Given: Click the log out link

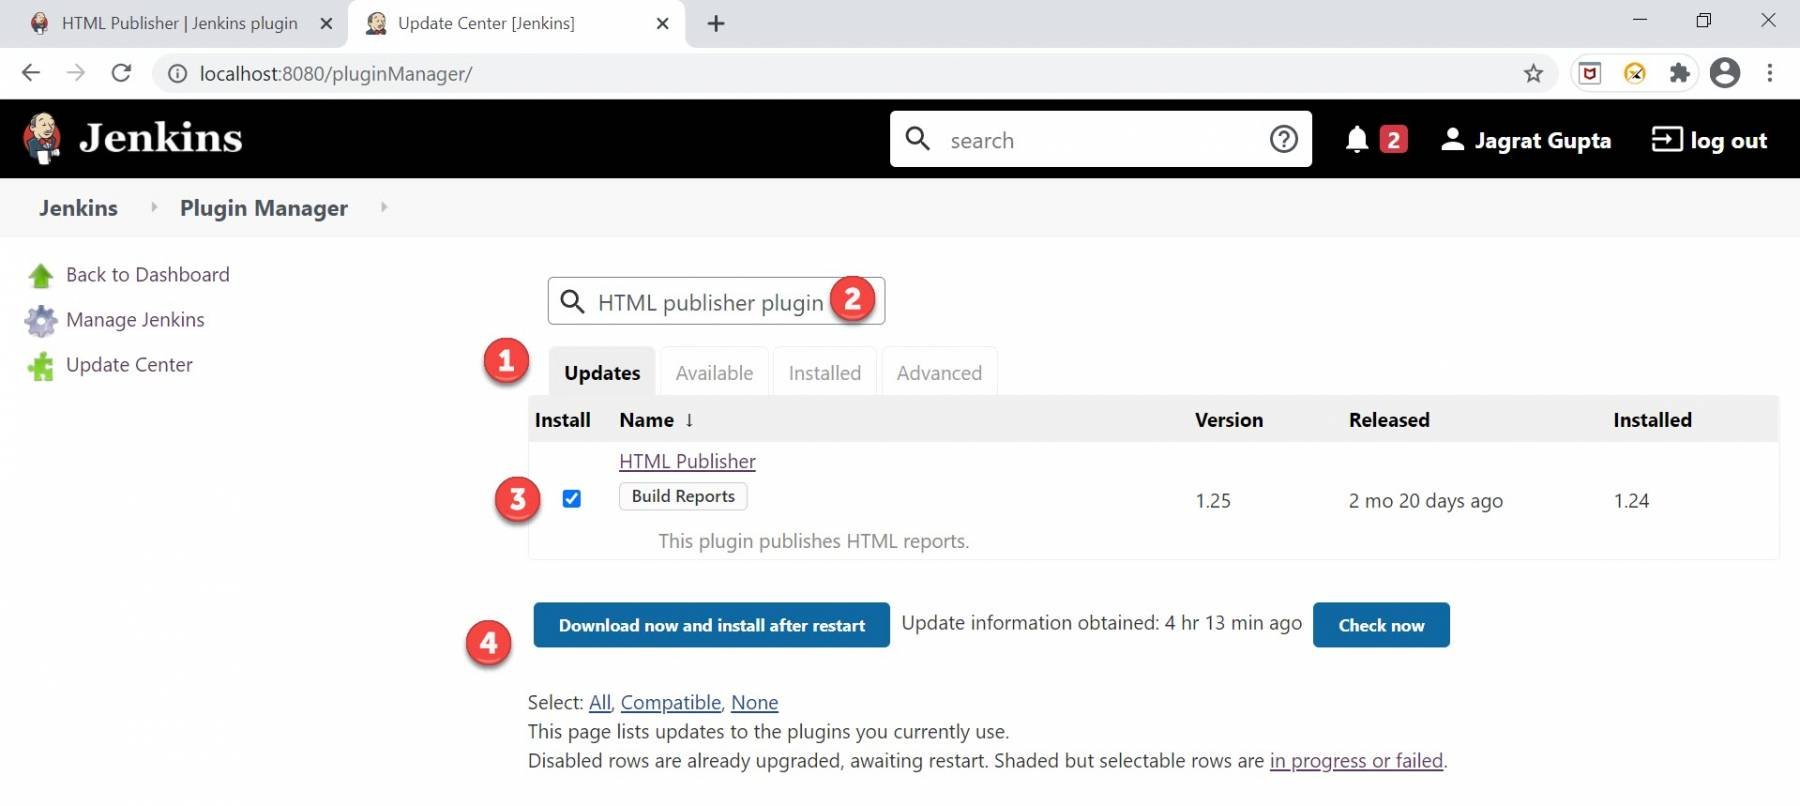Looking at the screenshot, I should [x=1728, y=140].
